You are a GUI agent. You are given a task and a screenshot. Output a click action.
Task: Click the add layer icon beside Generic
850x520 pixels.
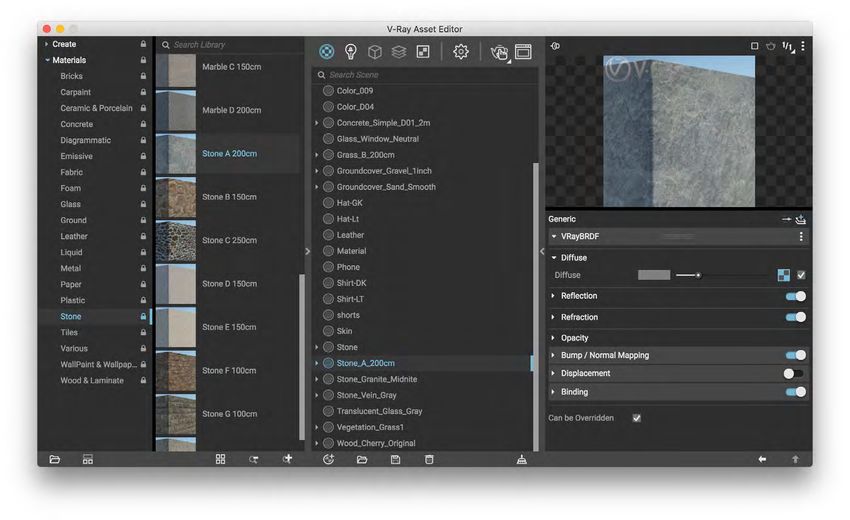pos(801,219)
